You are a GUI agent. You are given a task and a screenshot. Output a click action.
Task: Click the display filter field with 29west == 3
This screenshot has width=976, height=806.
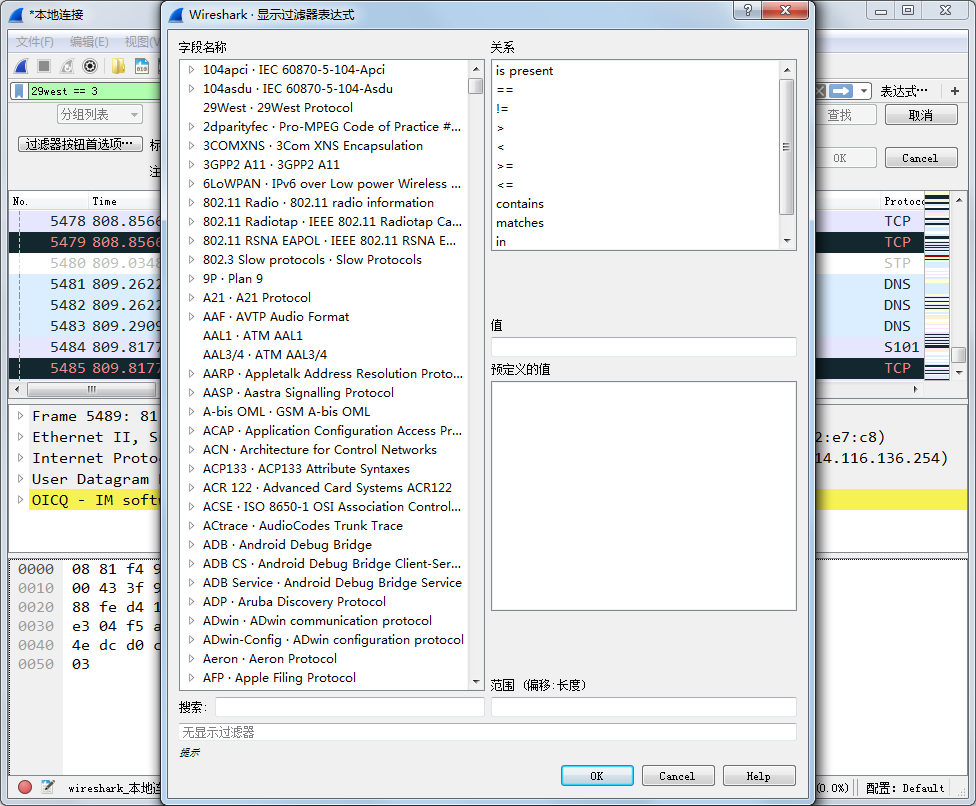[93, 91]
